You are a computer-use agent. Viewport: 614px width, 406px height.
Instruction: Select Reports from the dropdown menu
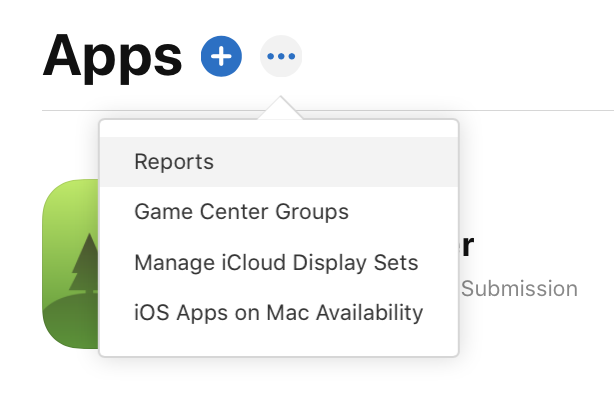pyautogui.click(x=174, y=162)
